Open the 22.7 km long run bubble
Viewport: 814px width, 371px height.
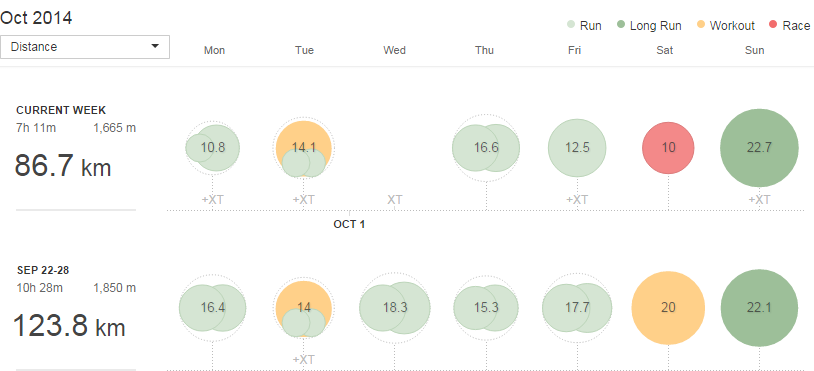[x=759, y=148]
